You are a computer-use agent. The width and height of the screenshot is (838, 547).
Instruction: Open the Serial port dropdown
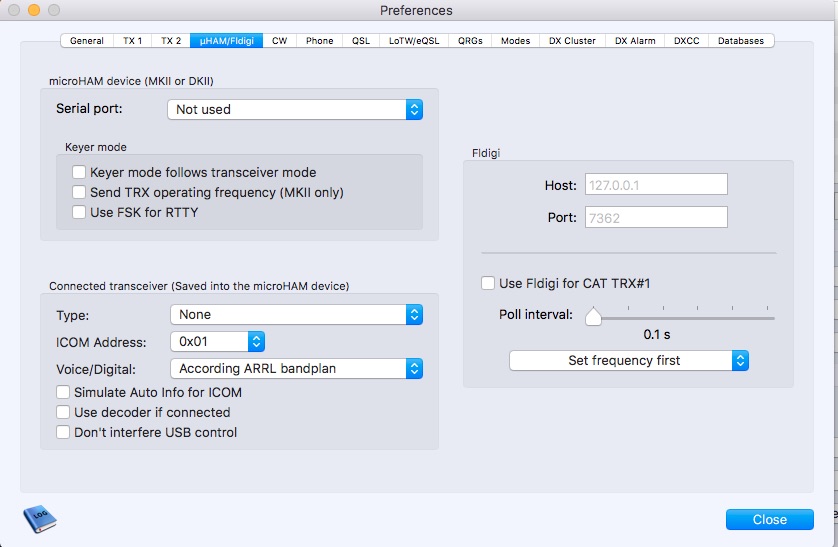(x=295, y=109)
